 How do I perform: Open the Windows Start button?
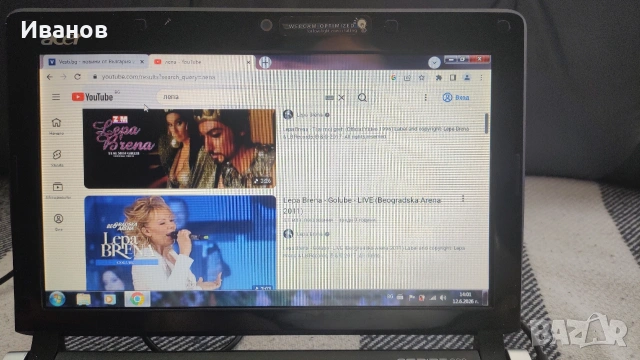(x=57, y=299)
